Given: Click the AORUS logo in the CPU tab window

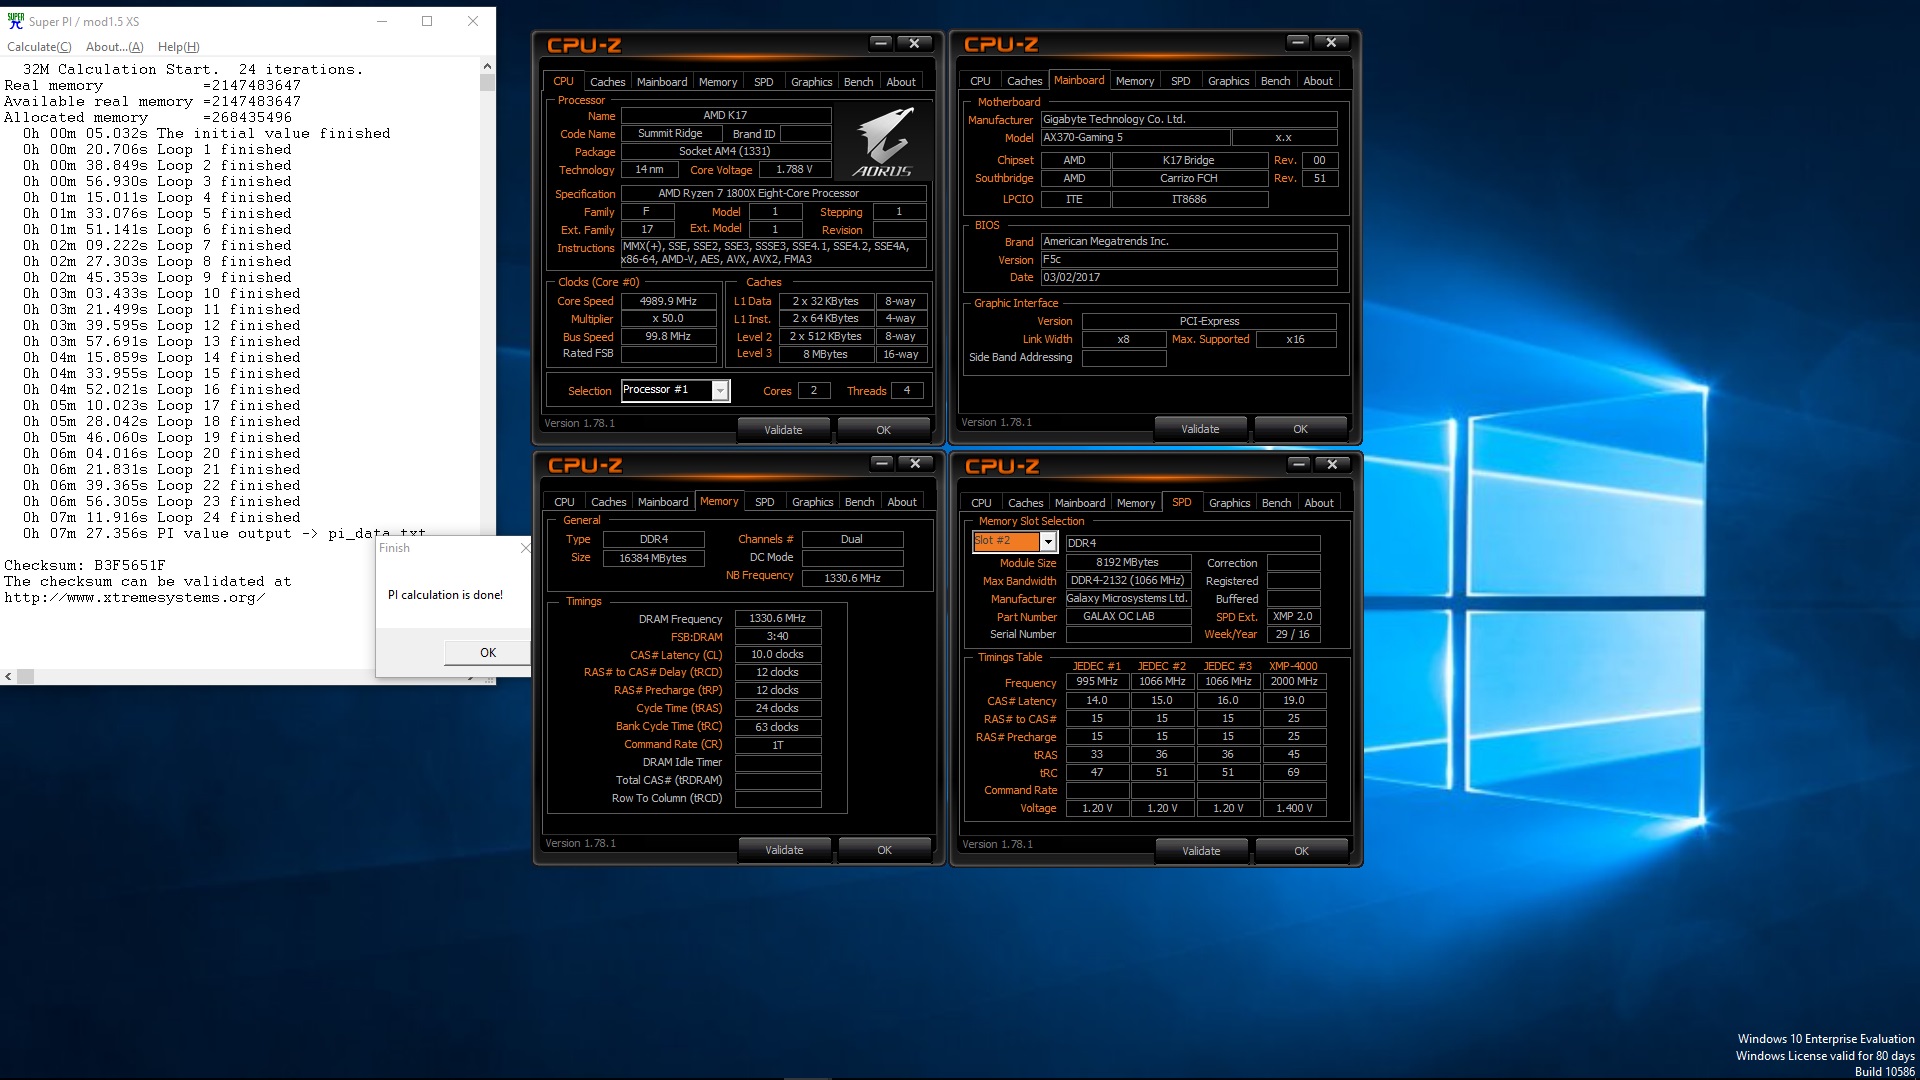Looking at the screenshot, I should pyautogui.click(x=884, y=143).
